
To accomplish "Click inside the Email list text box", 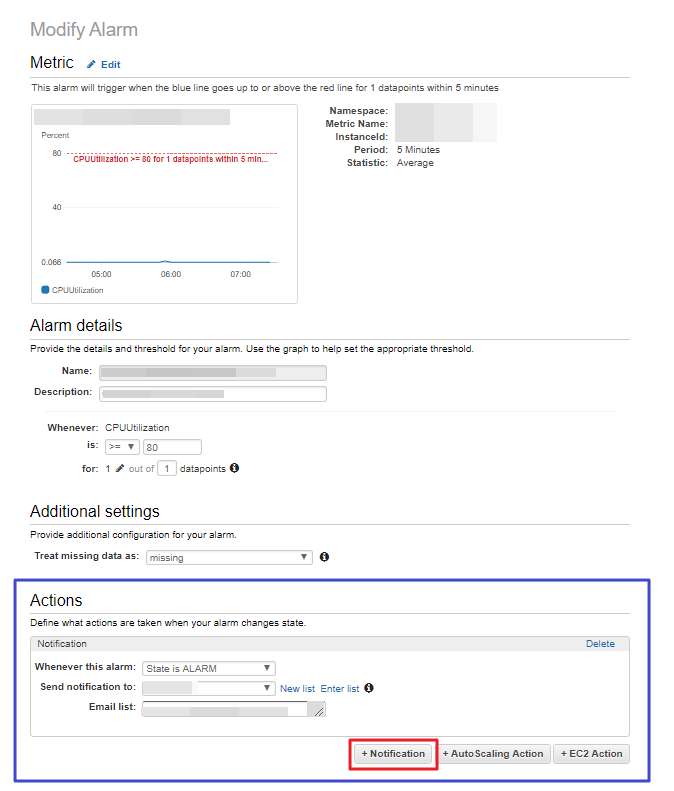I will [x=228, y=709].
